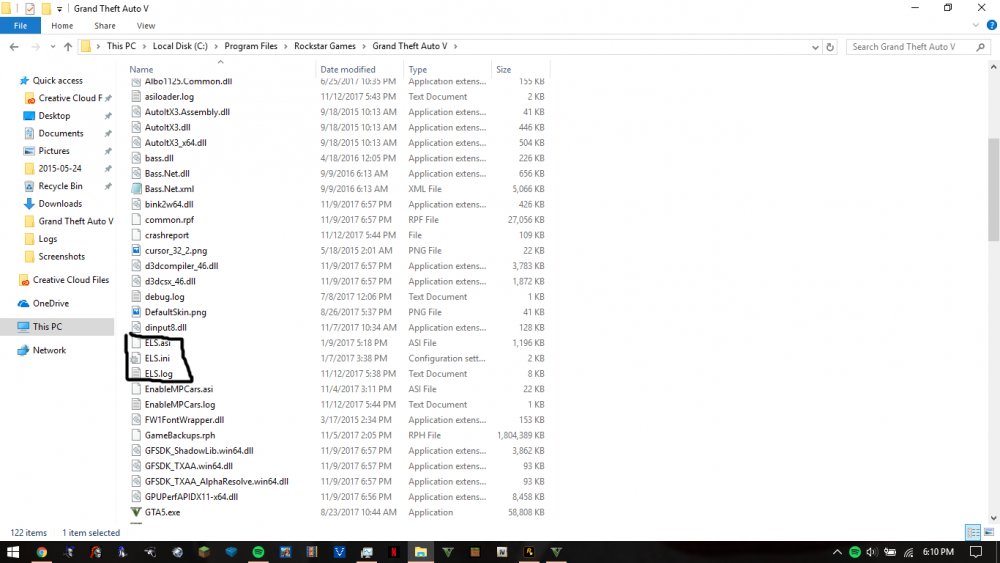The height and width of the screenshot is (563, 1000).
Task: Open the battery status tray icon
Action: coord(890,552)
